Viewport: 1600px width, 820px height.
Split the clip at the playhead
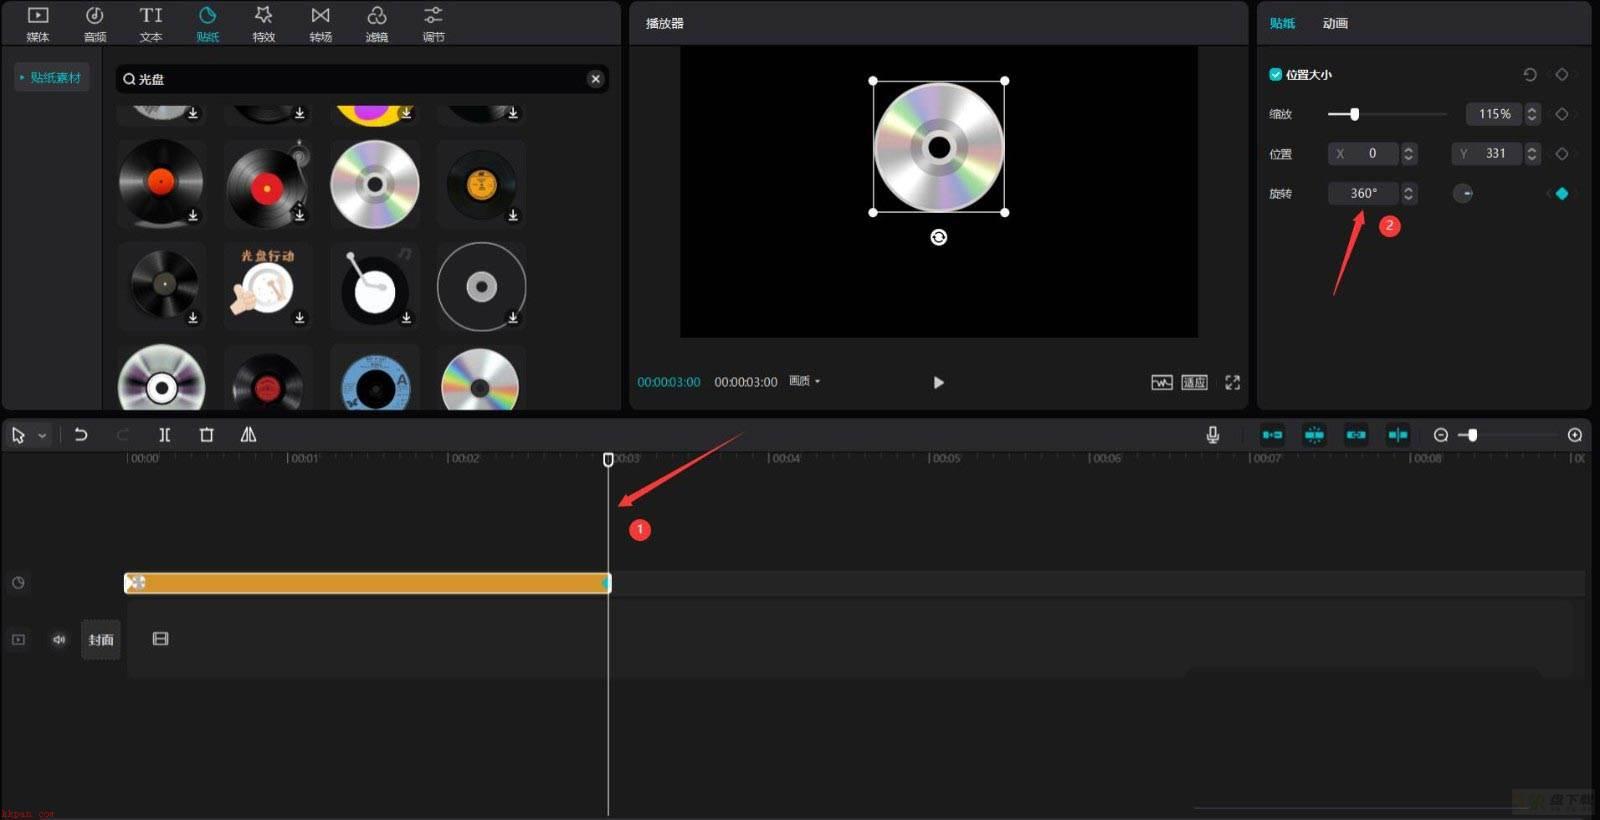[x=165, y=435]
